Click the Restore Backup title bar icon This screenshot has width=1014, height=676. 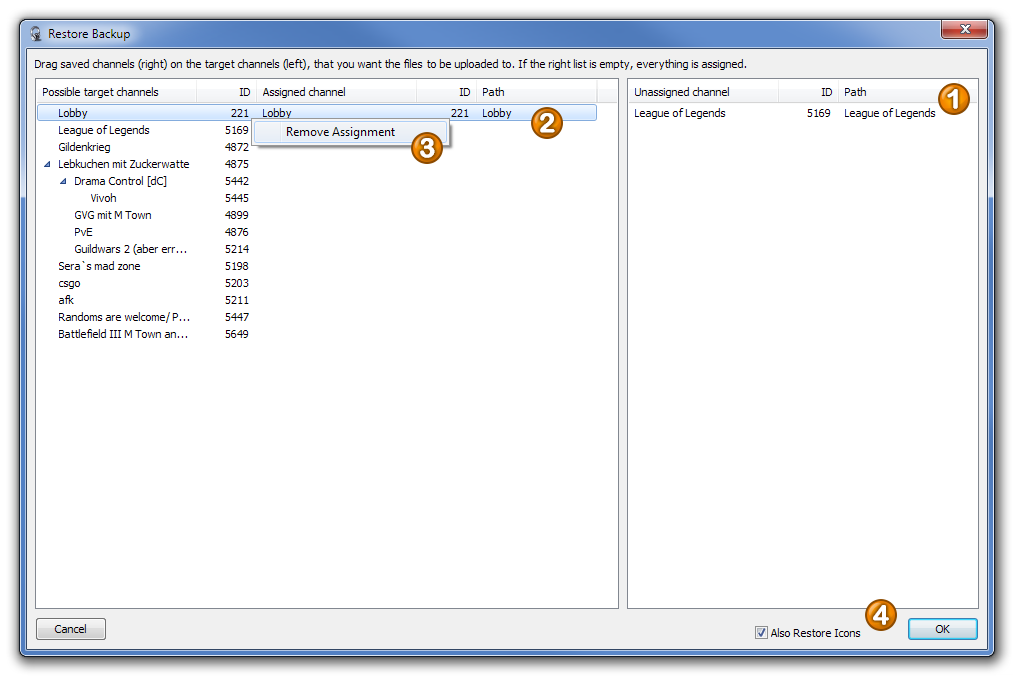pyautogui.click(x=36, y=34)
